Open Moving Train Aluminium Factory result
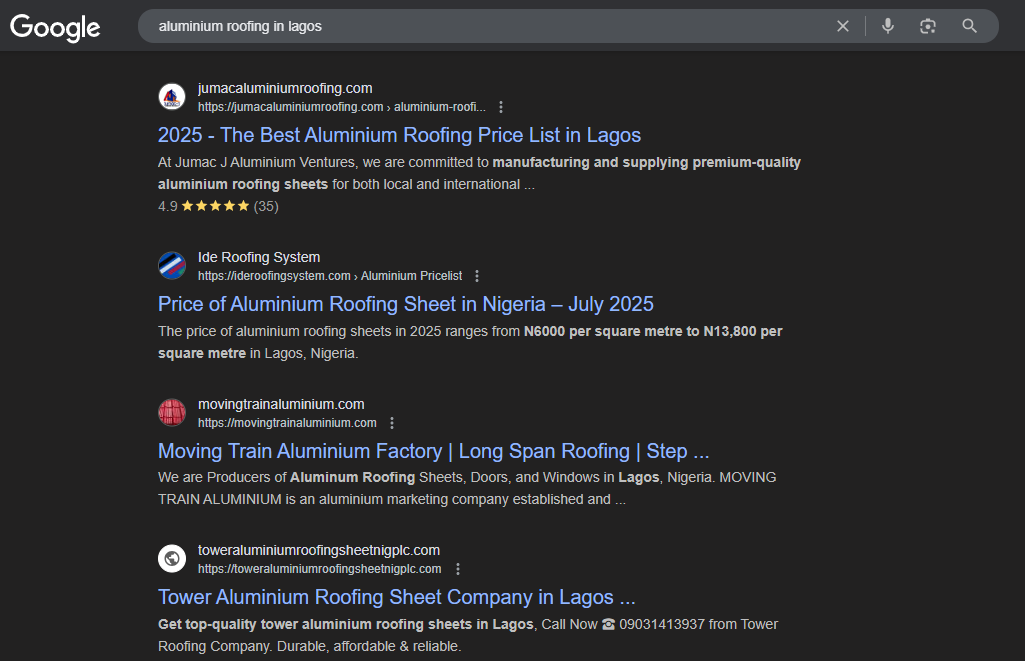The height and width of the screenshot is (661, 1025). point(433,451)
